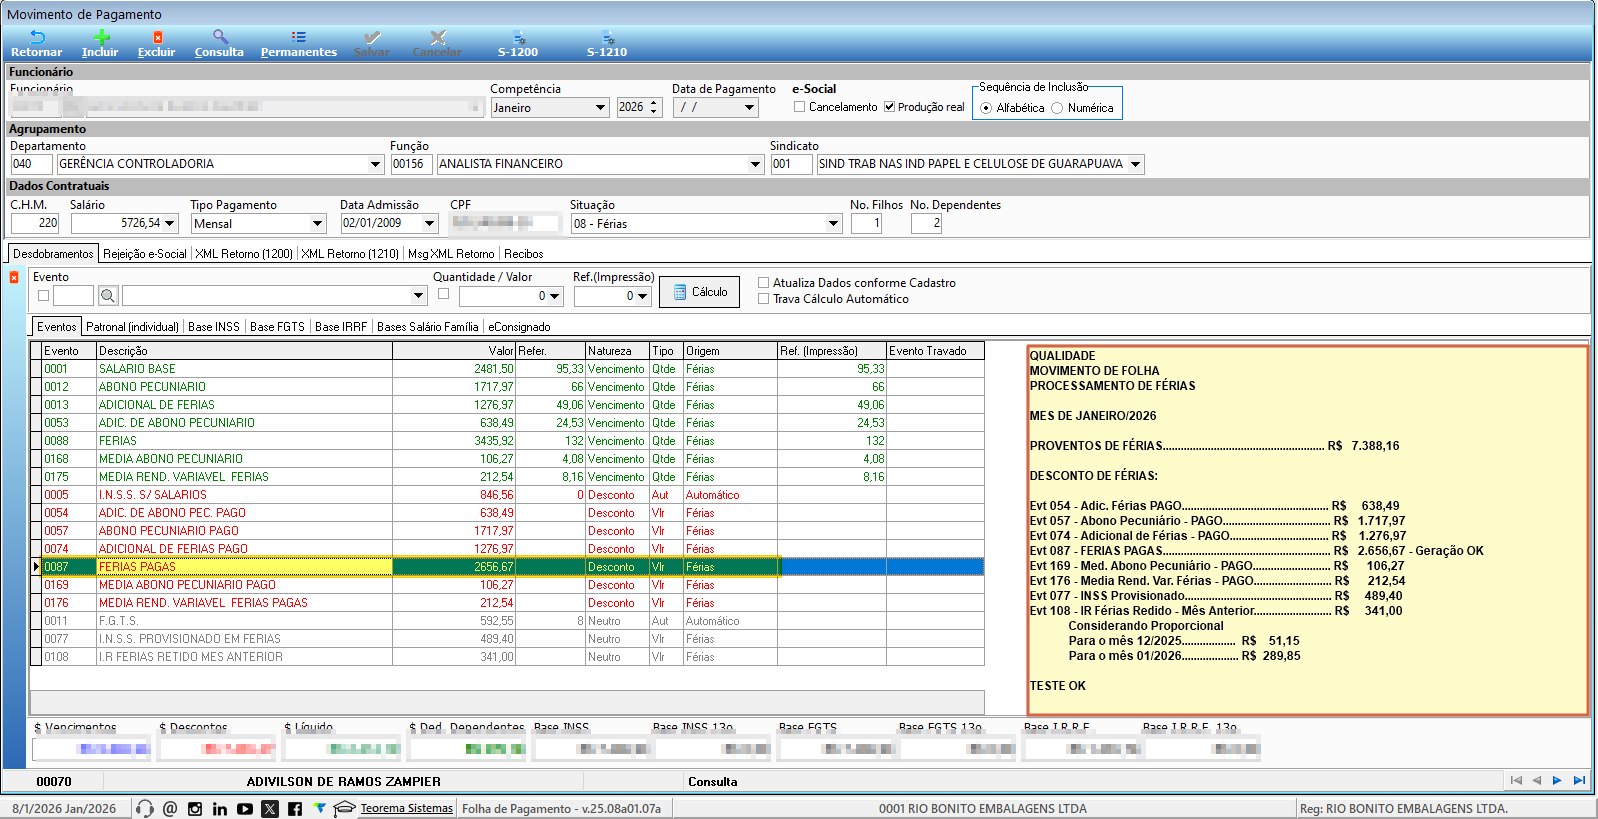Select the Numérica radio button
The image size is (1598, 819).
(x=1057, y=108)
